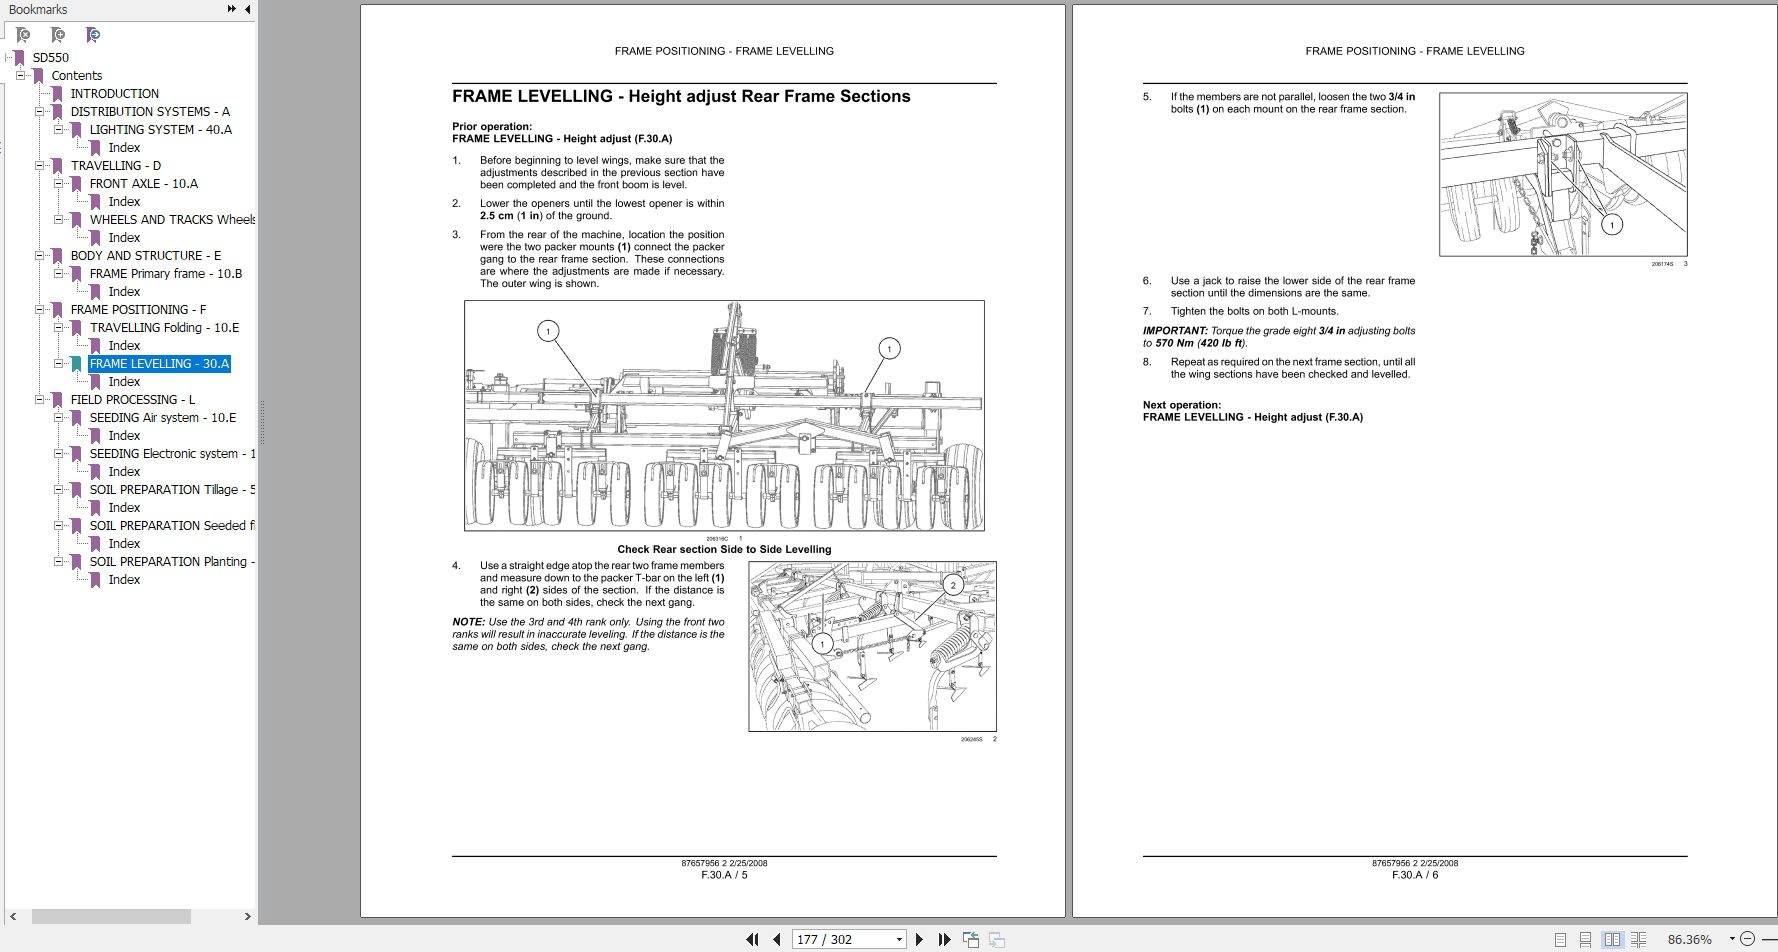Screen dimensions: 1778x952
Task: Go to the previous page
Action: [x=776, y=939]
